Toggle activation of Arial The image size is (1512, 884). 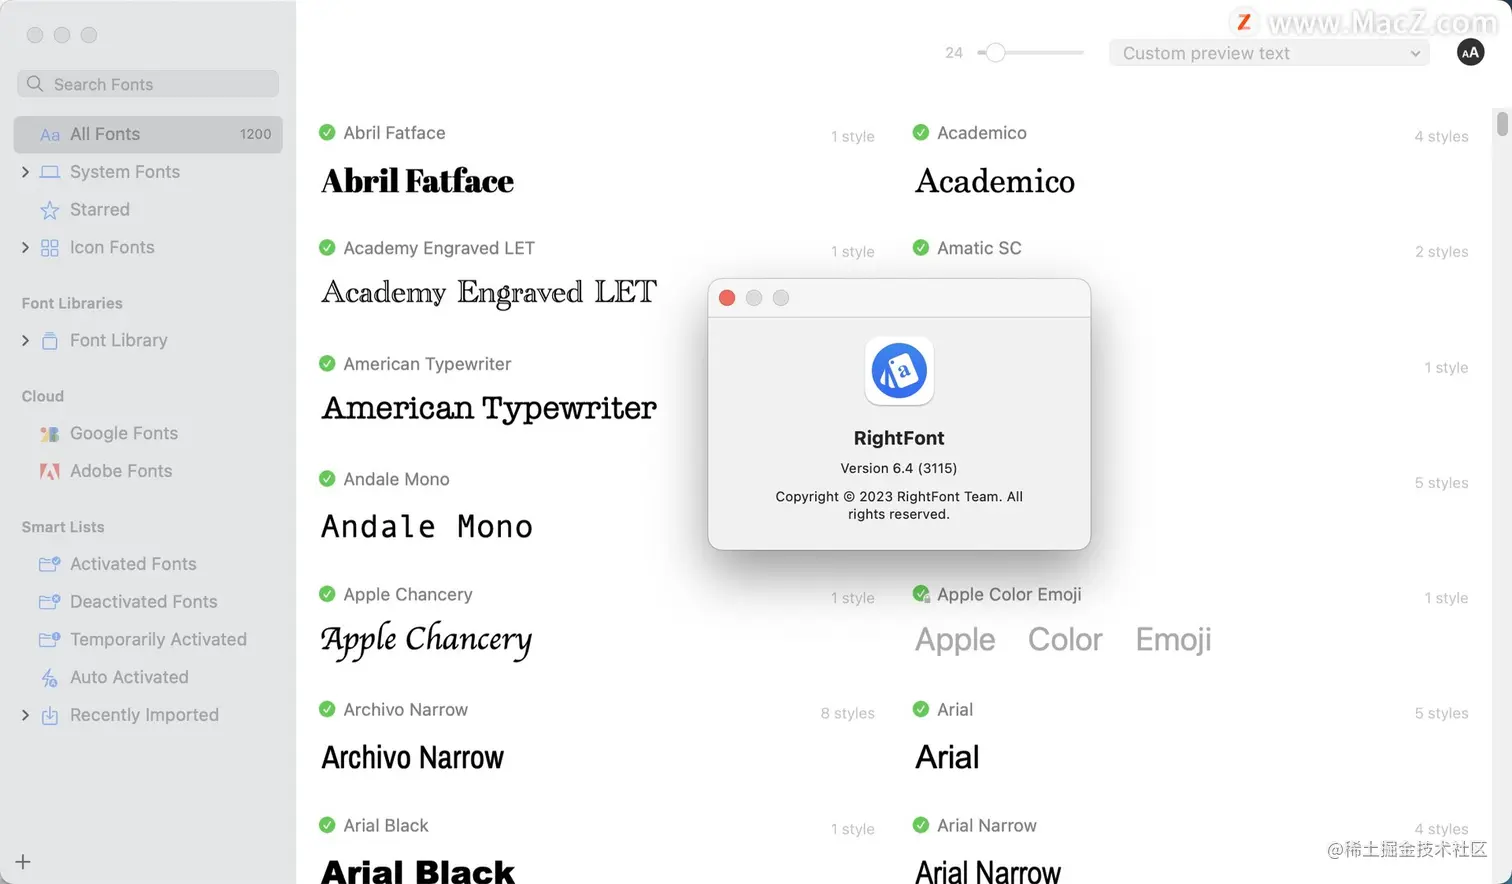pos(921,709)
